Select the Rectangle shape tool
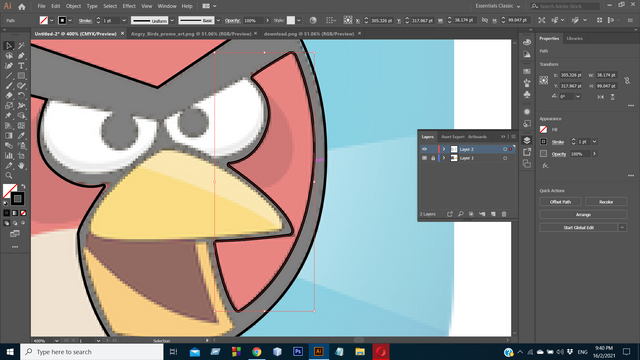Screen dimensions: 640x360 point(21,76)
